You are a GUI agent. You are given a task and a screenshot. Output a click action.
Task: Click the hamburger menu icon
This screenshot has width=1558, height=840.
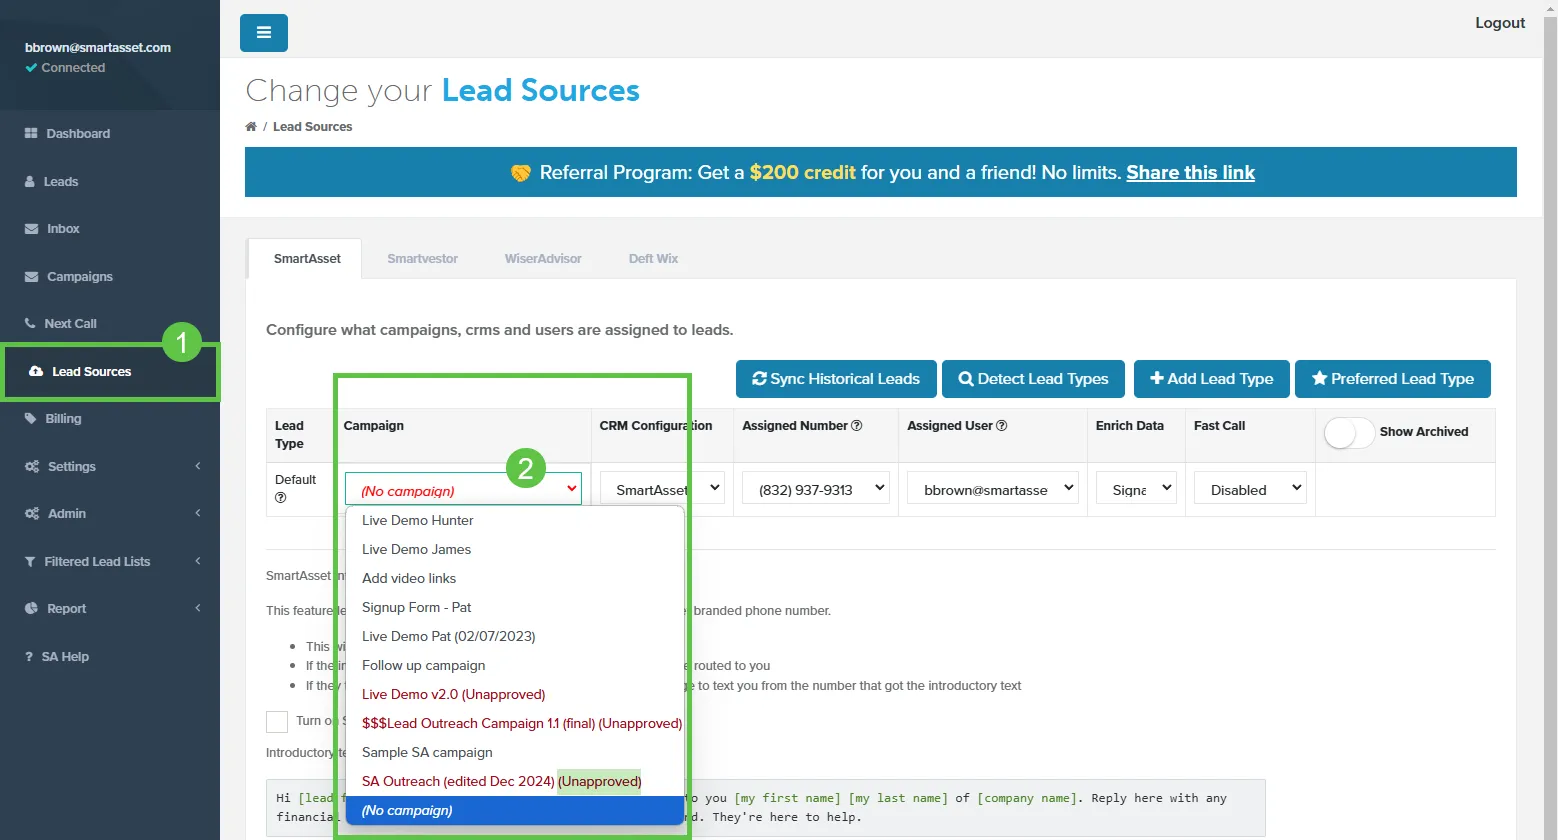264,33
